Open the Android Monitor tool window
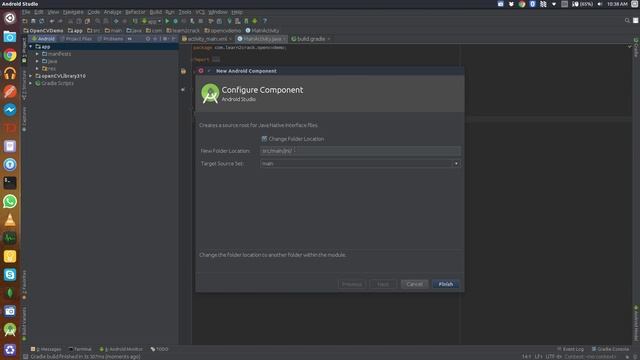The image size is (640, 360). coord(121,349)
